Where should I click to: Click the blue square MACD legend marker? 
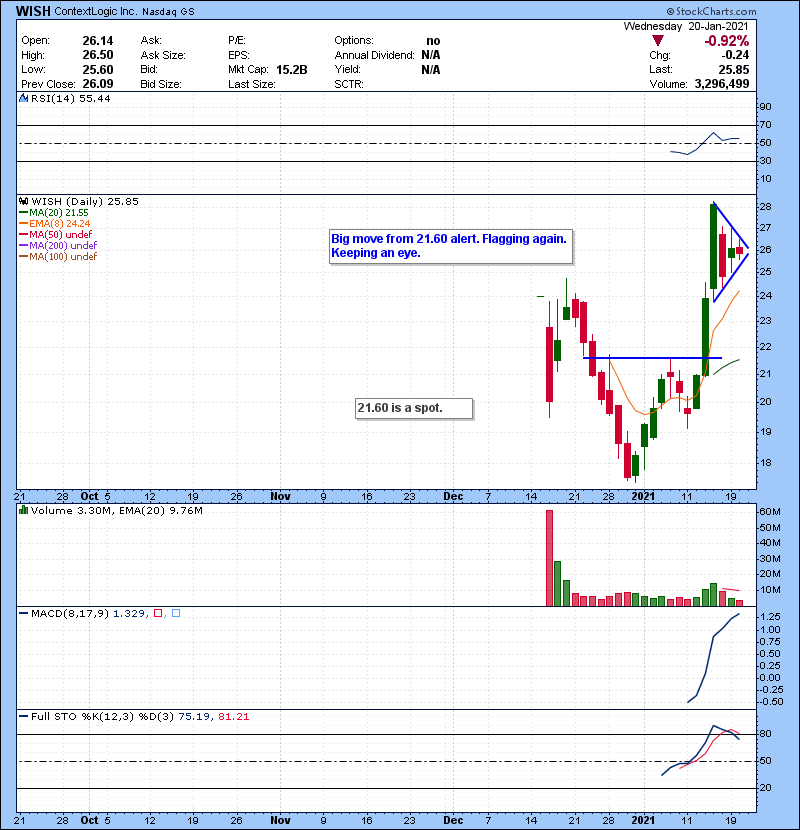(x=176, y=614)
